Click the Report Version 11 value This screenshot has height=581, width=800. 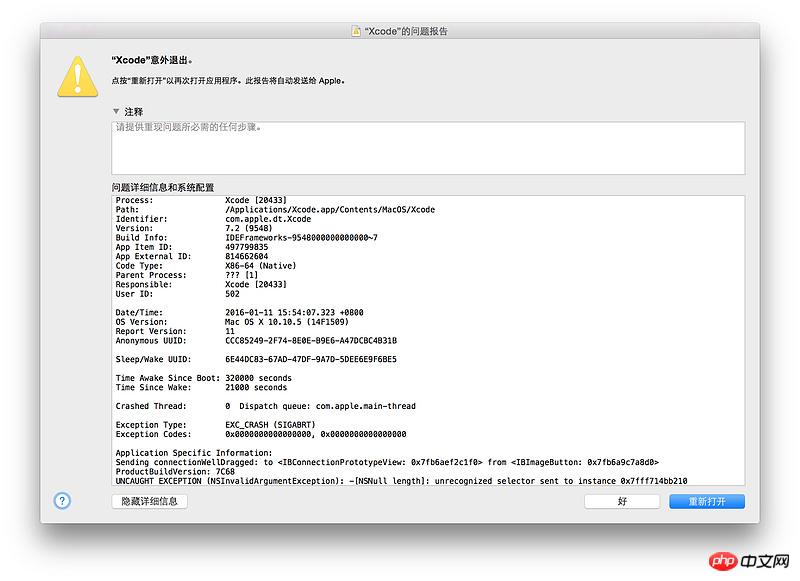click(x=230, y=331)
